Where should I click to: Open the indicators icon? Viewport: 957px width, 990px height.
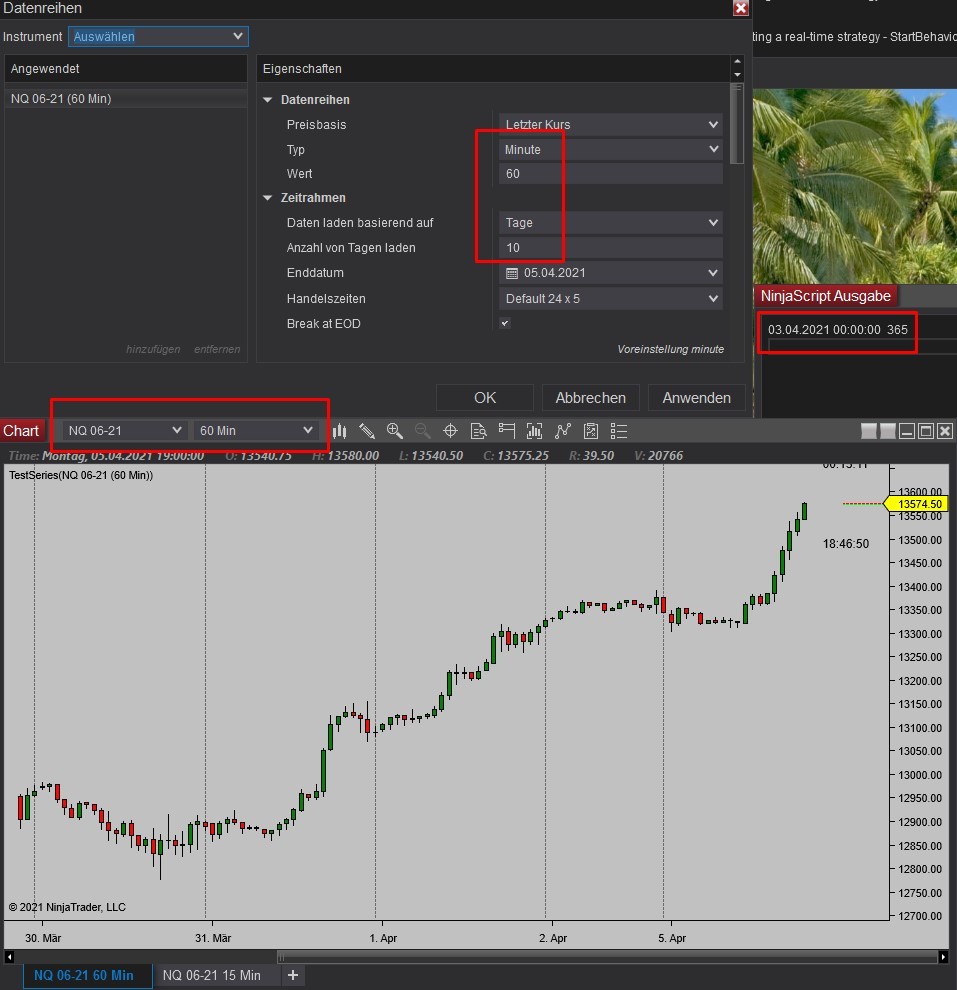point(562,431)
